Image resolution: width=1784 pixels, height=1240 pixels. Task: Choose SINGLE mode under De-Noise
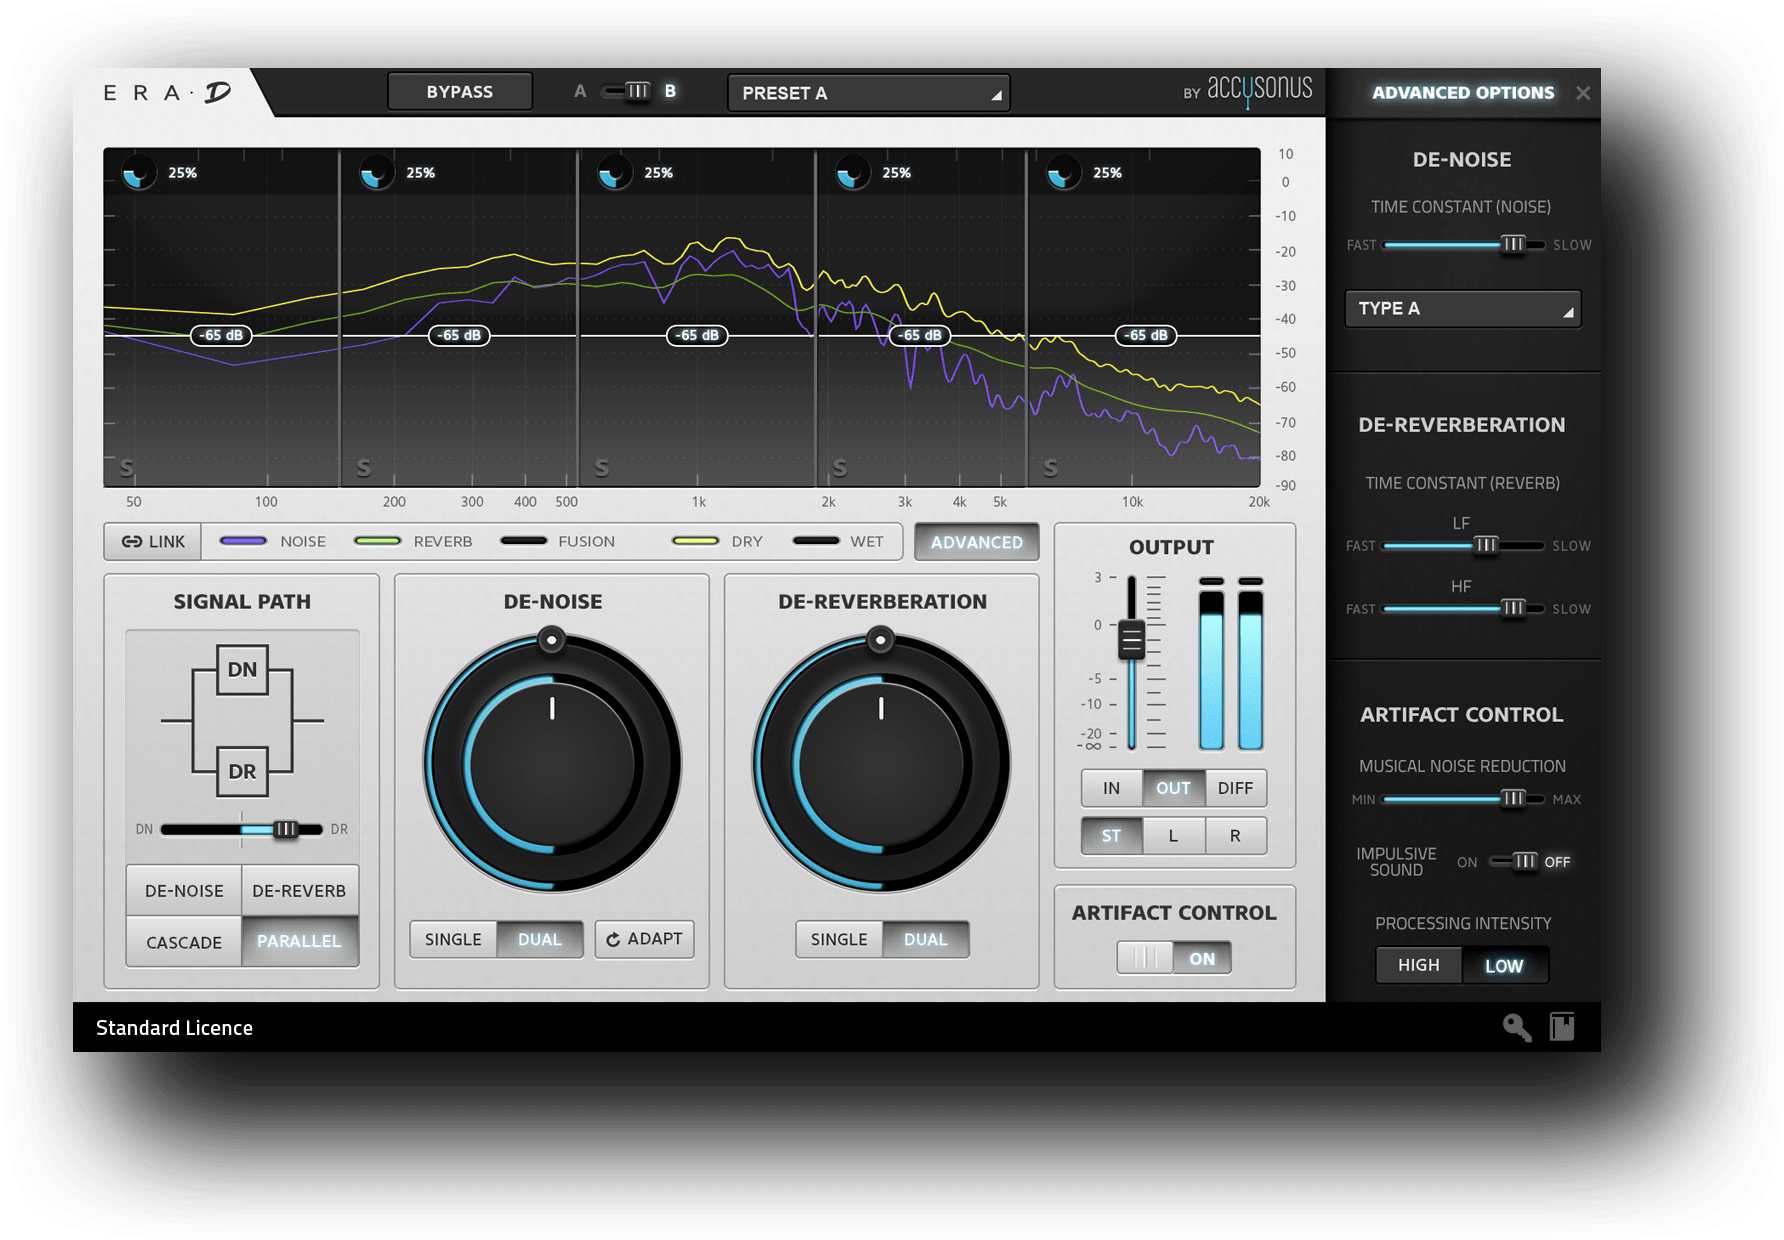click(x=453, y=939)
